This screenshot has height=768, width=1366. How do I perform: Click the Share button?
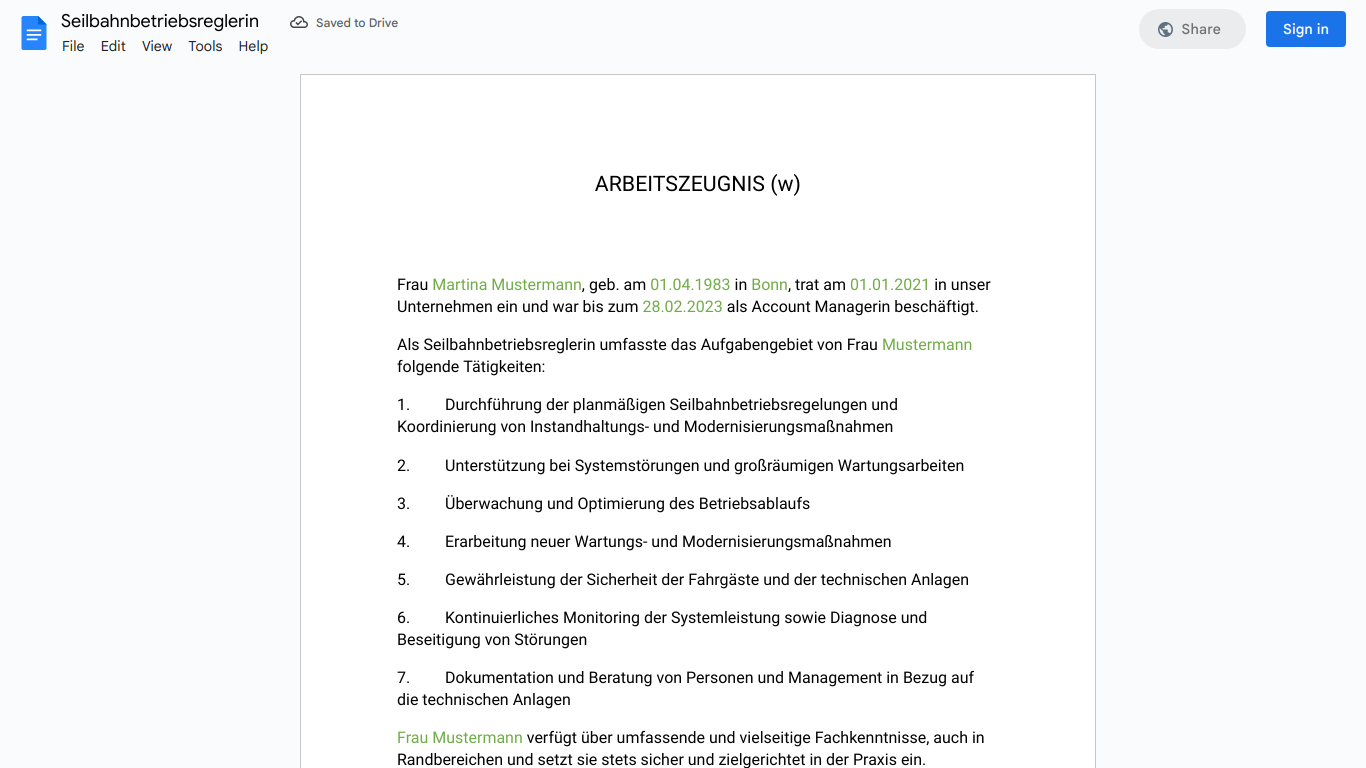point(1192,29)
